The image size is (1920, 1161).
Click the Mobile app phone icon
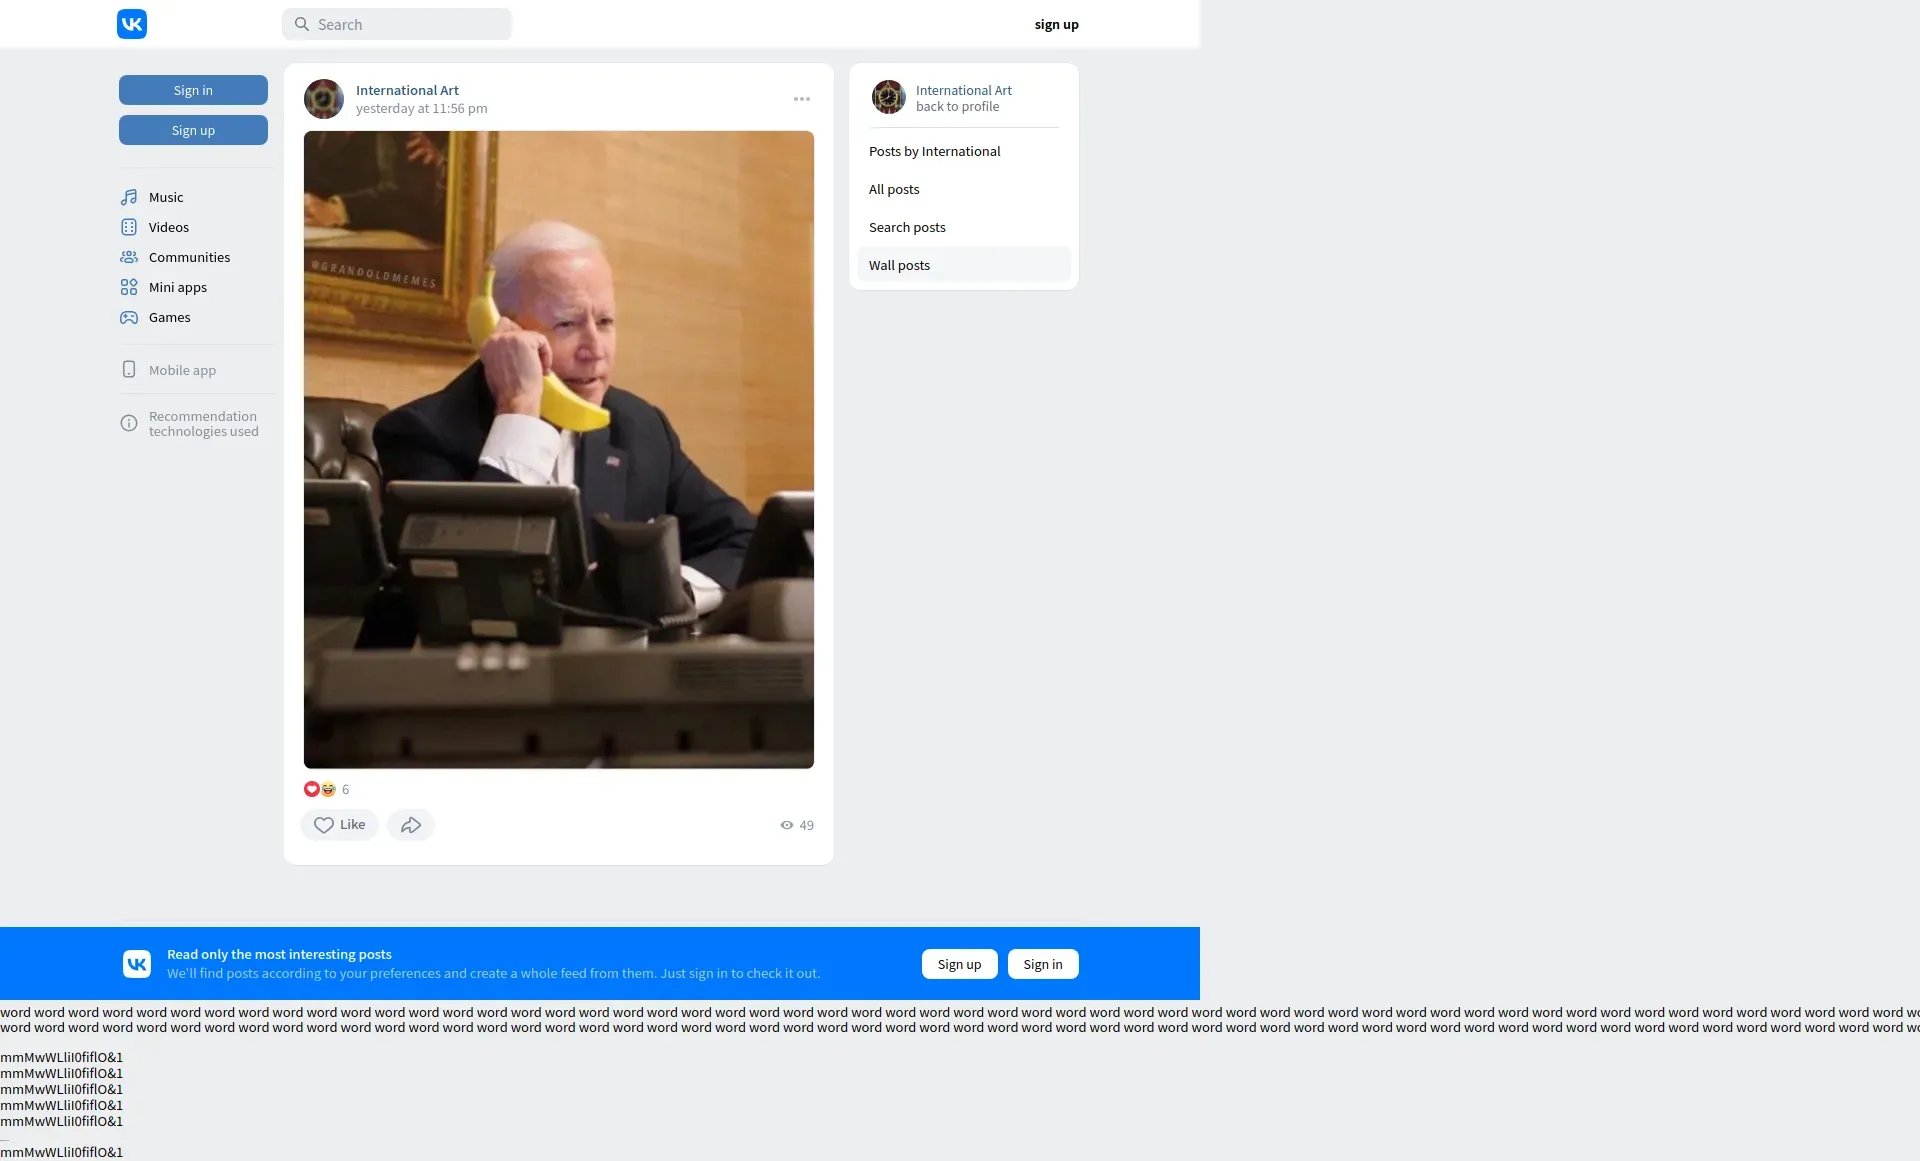click(x=129, y=370)
